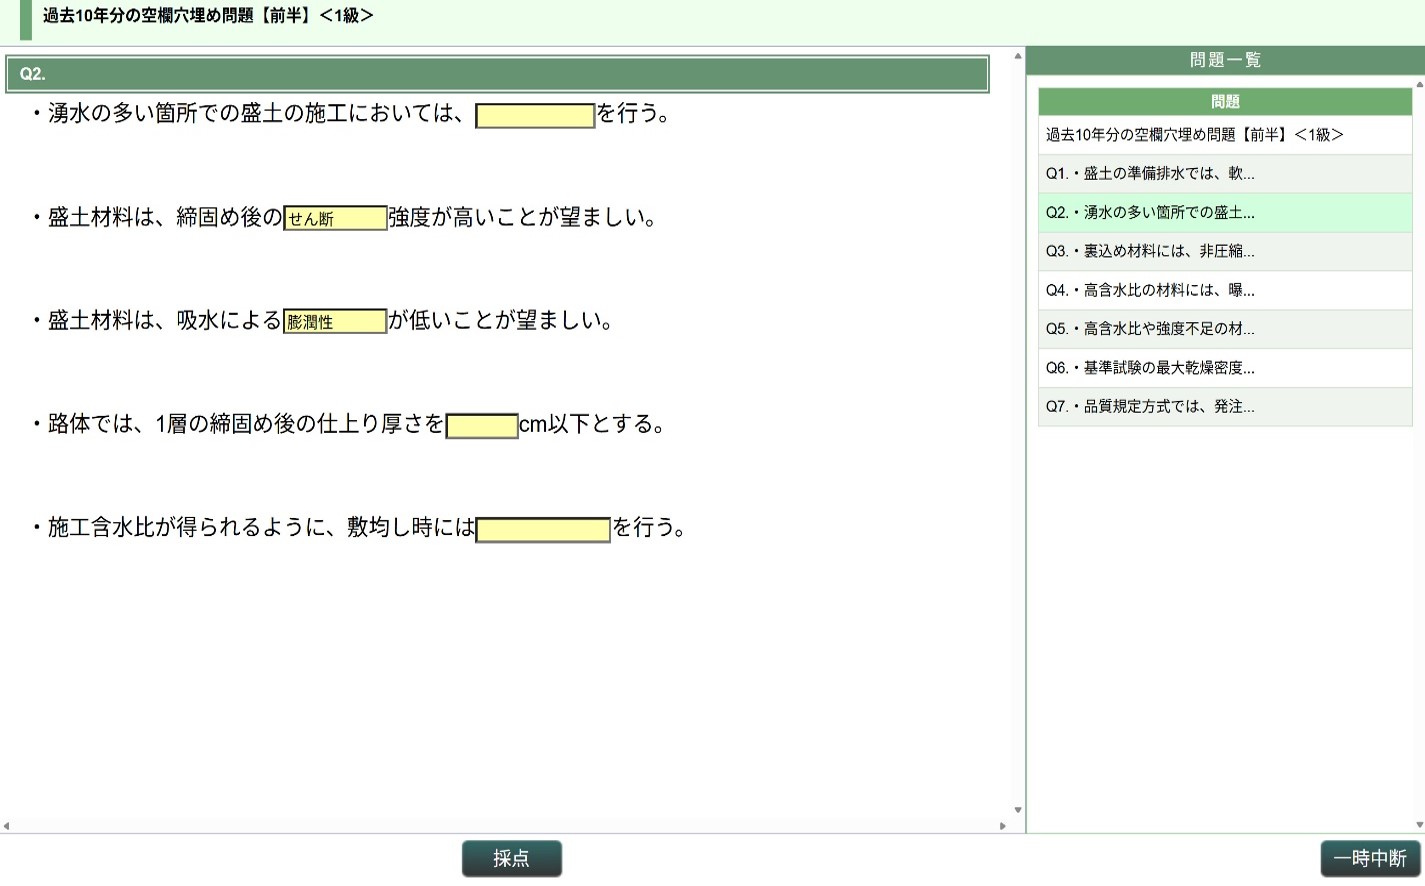
Task: Click the blank field after 敷均し時には
Action: click(x=543, y=529)
